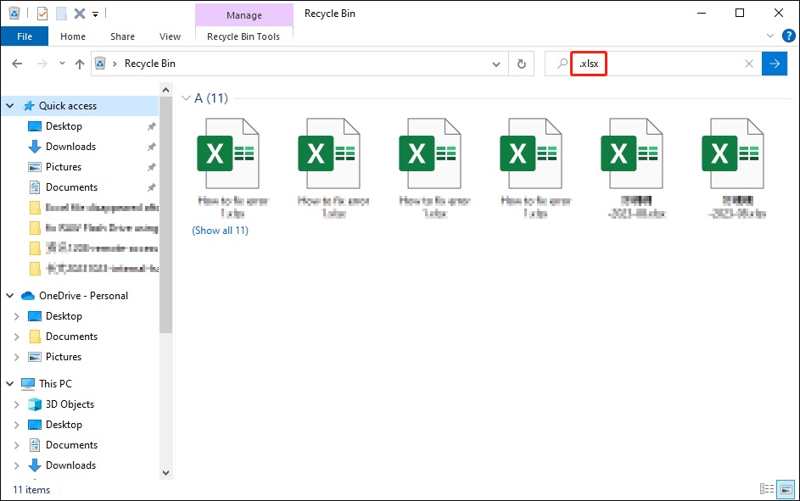Open Customize Quick Access Toolbar dropdown

pos(95,14)
